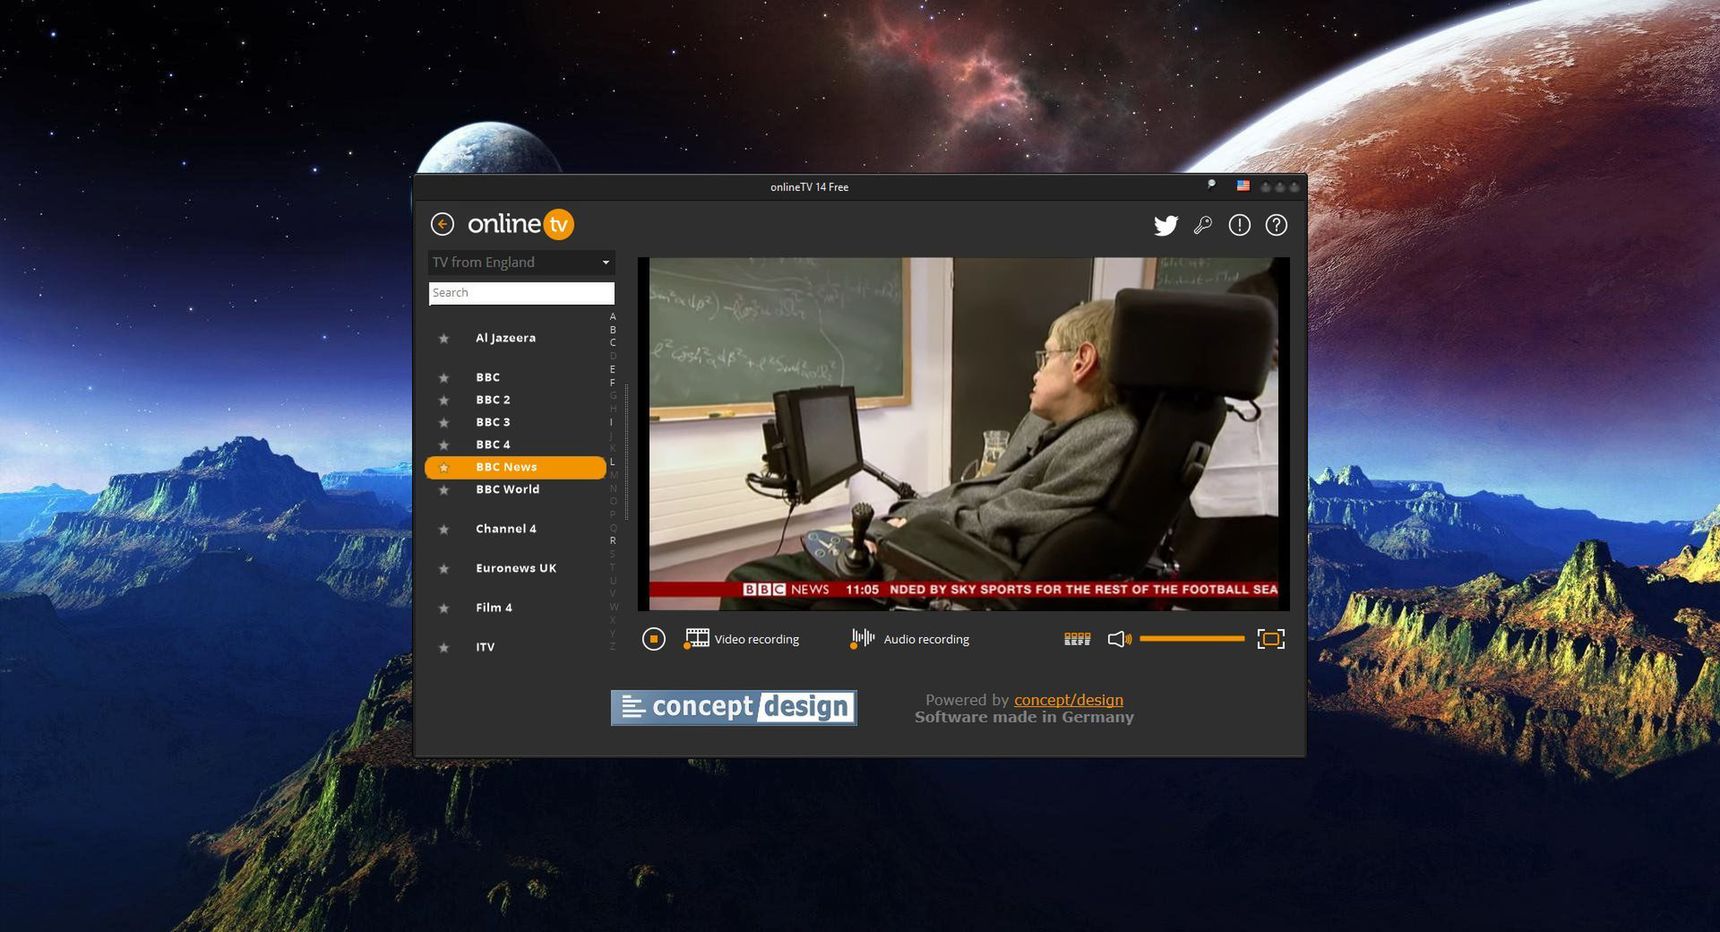
Task: Adjust the orange volume slider
Action: coord(1192,638)
